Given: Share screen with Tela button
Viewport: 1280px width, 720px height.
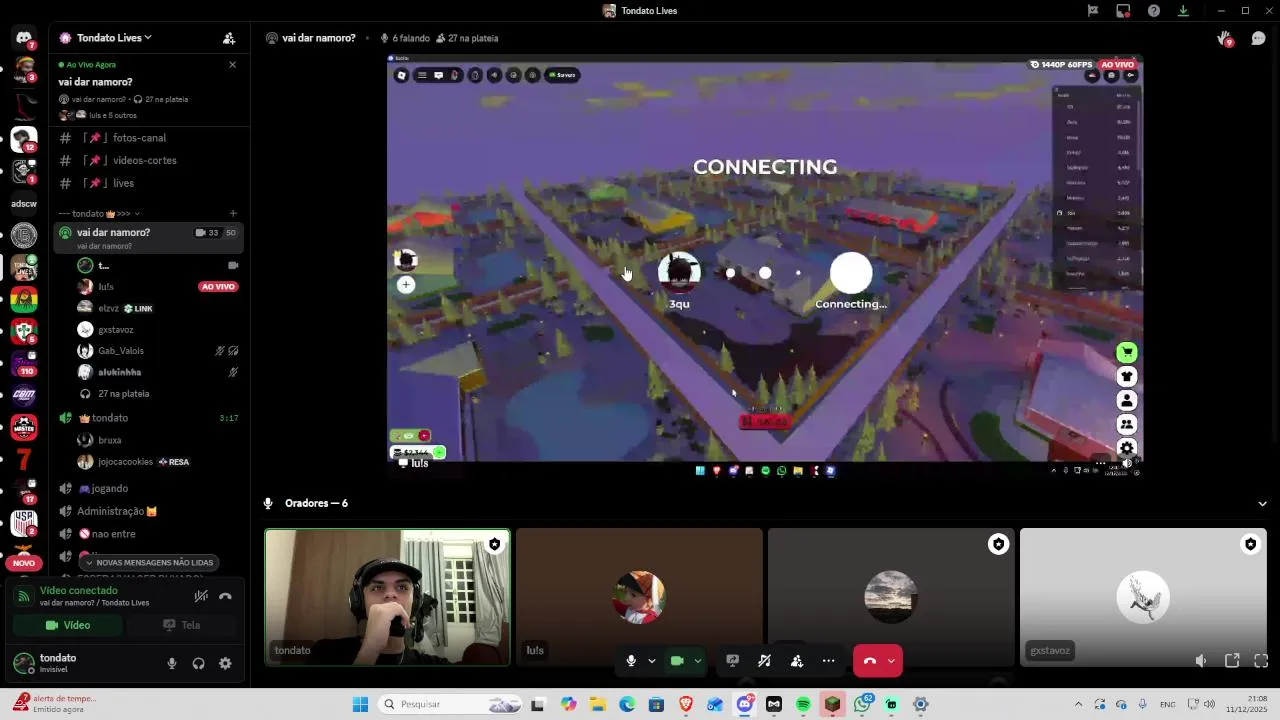Looking at the screenshot, I should [x=182, y=626].
